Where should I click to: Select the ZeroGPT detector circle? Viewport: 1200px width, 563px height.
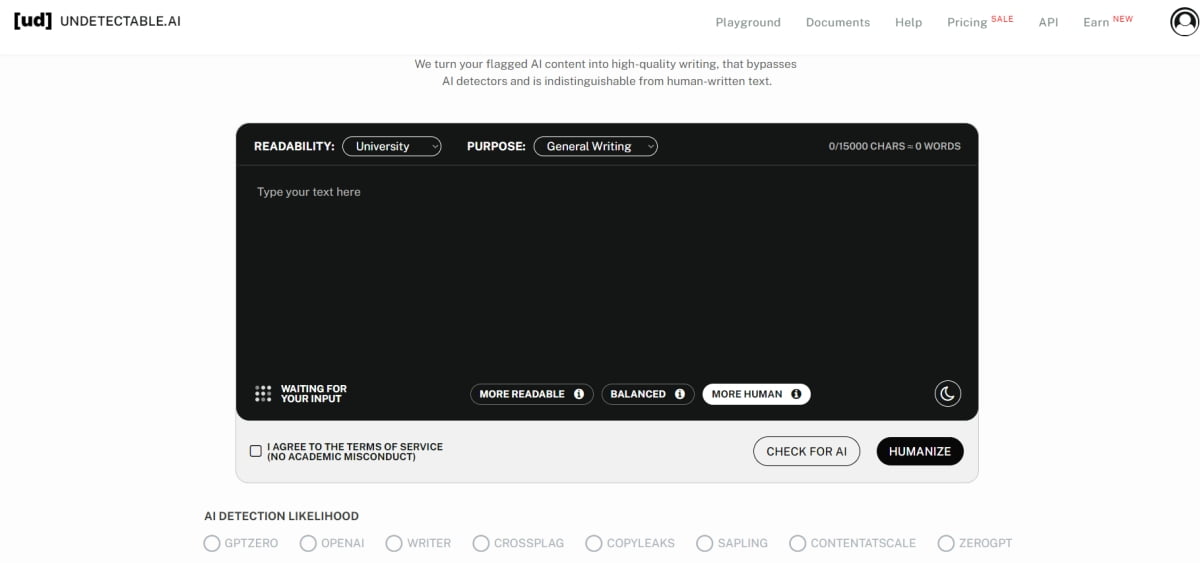tap(946, 543)
